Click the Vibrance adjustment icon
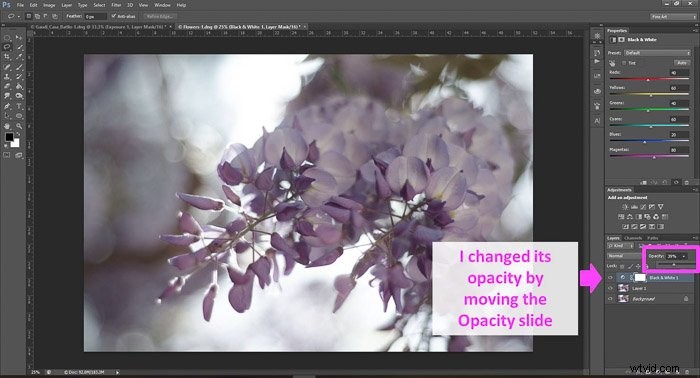This screenshot has width=700, height=378. [x=661, y=207]
